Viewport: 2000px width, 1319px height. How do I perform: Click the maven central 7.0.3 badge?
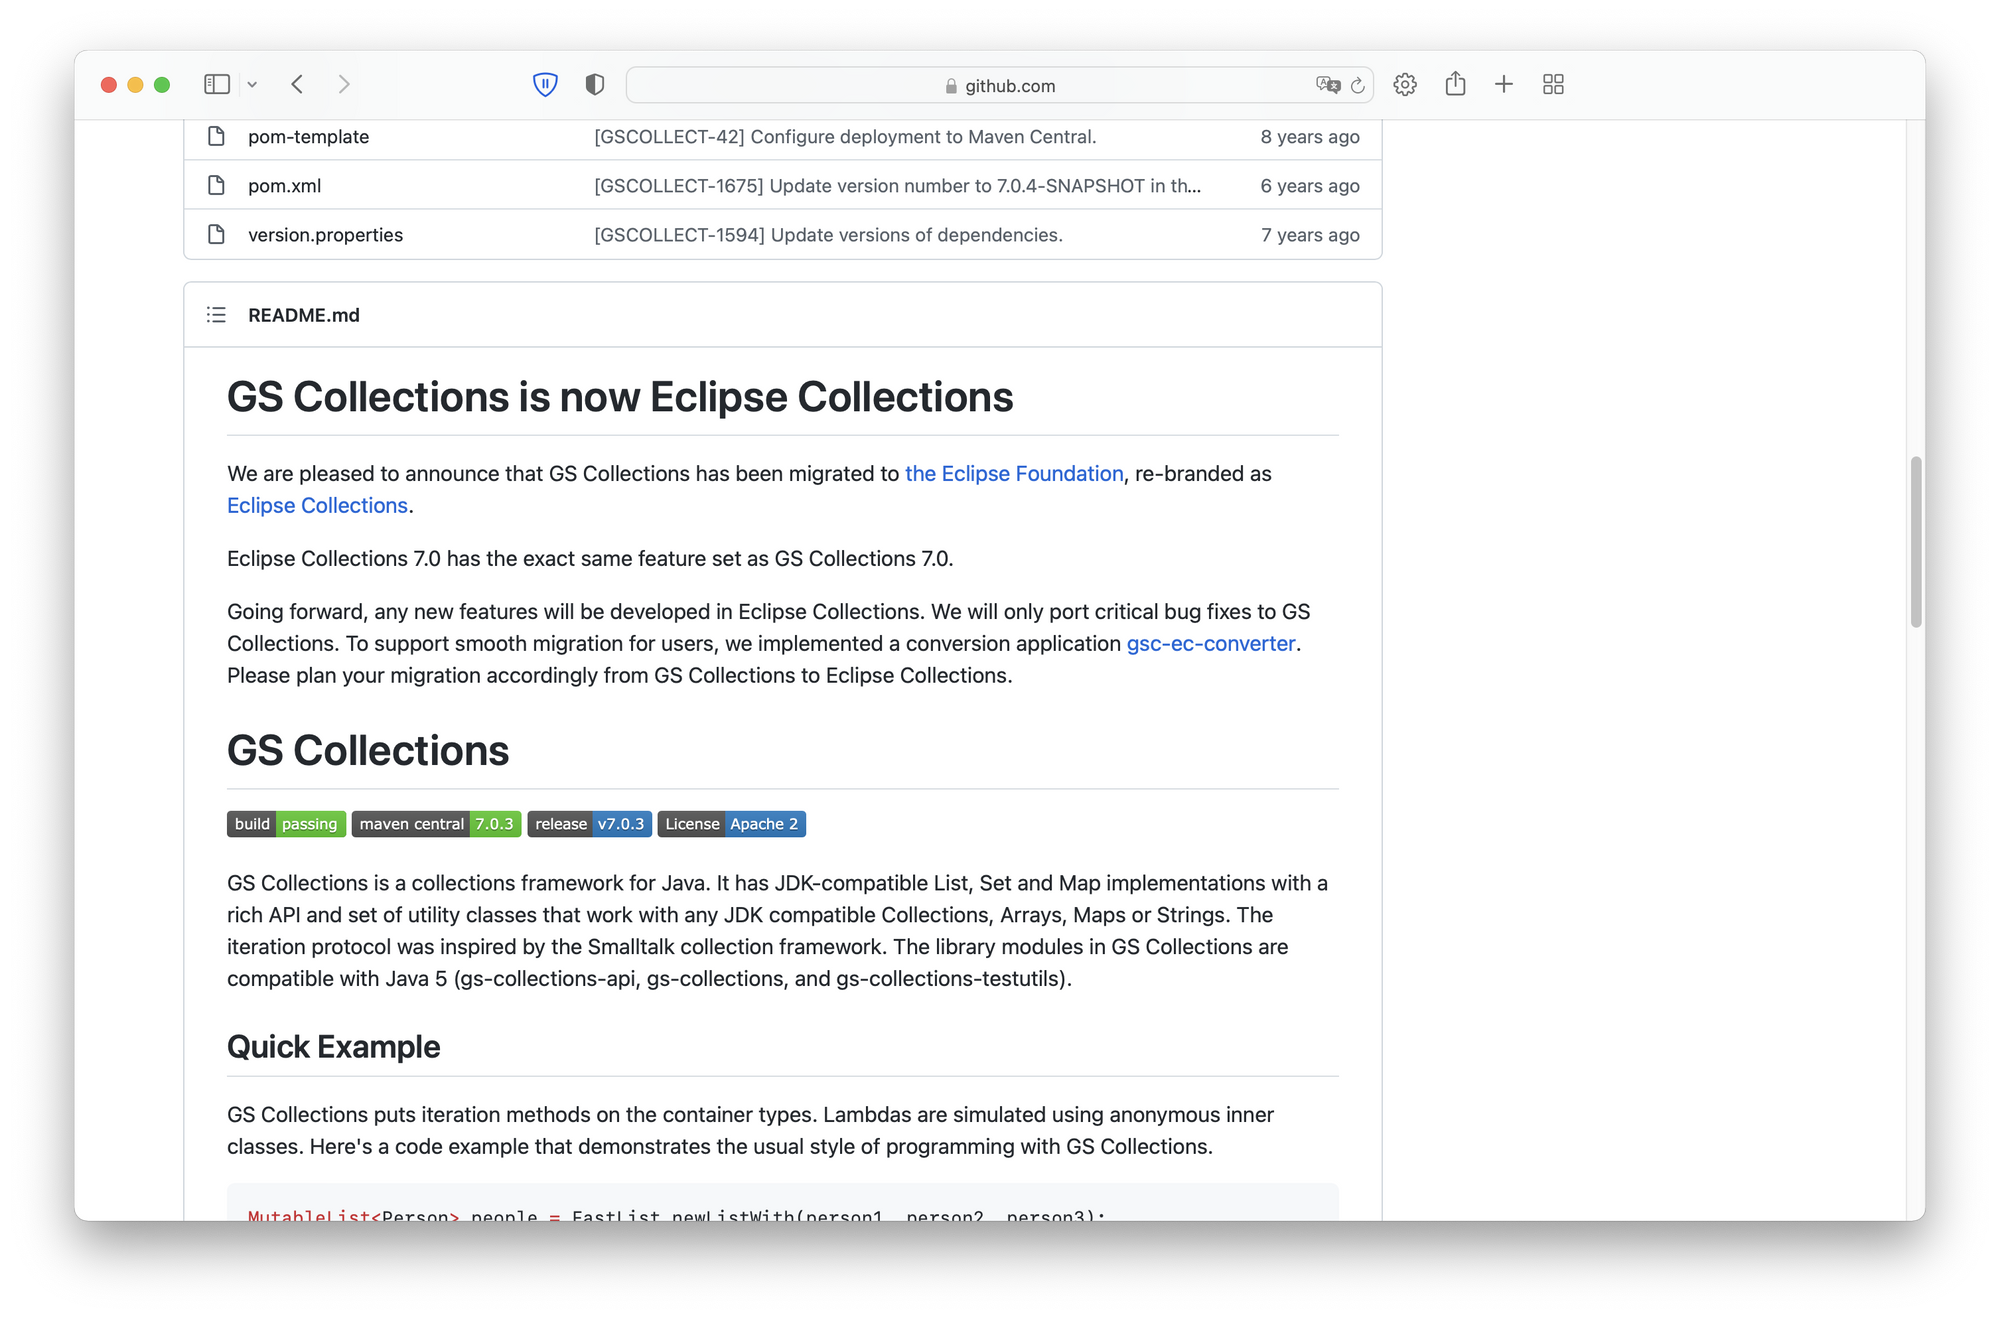pos(436,824)
